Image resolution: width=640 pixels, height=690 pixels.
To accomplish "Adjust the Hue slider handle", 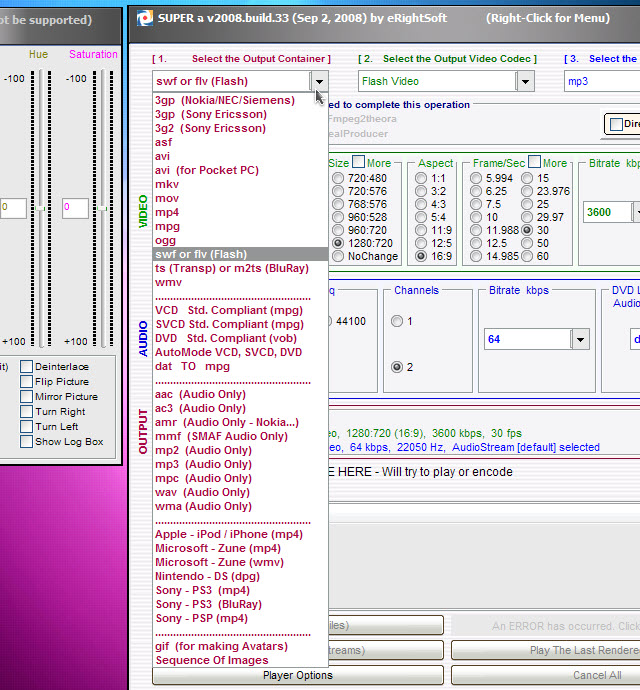I will tap(40, 208).
